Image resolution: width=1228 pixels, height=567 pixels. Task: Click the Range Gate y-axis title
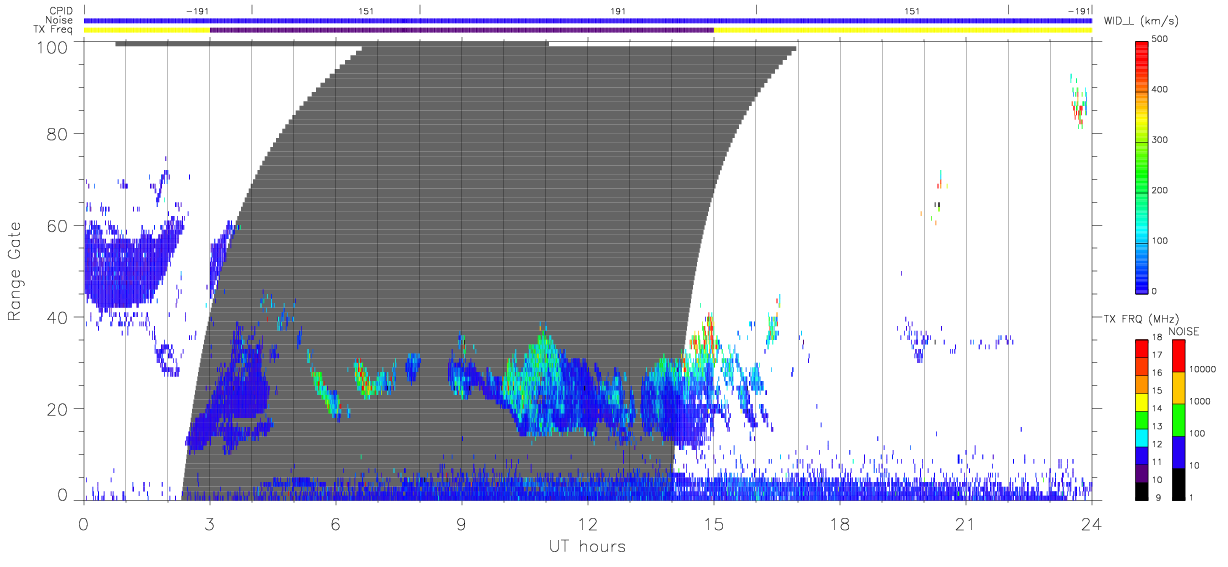pos(16,272)
